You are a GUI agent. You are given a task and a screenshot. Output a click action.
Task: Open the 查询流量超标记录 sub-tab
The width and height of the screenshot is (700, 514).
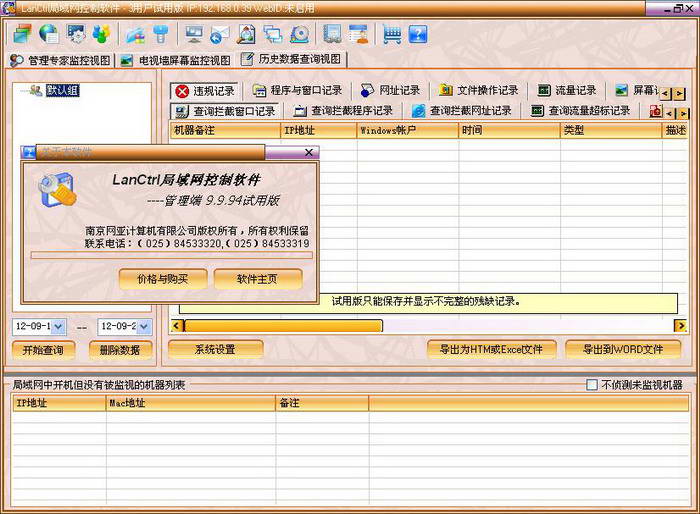[x=581, y=111]
